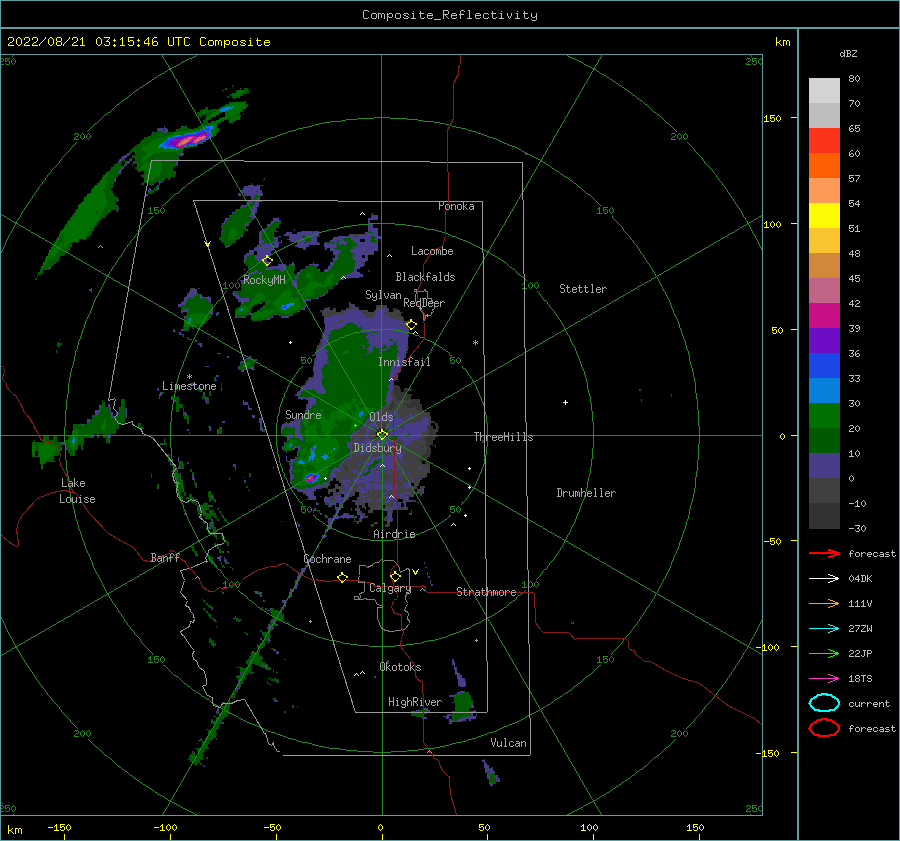Click the magenta 39-42 dBZ color swatch
Screen dimensions: 900x841
click(824, 316)
